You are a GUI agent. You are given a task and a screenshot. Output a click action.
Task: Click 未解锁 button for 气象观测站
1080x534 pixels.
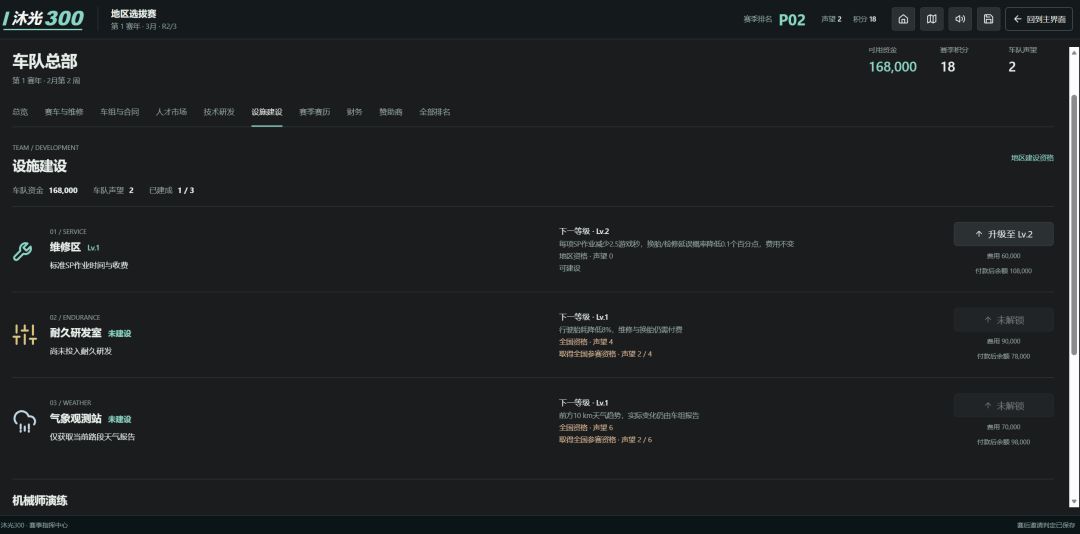coord(1004,406)
